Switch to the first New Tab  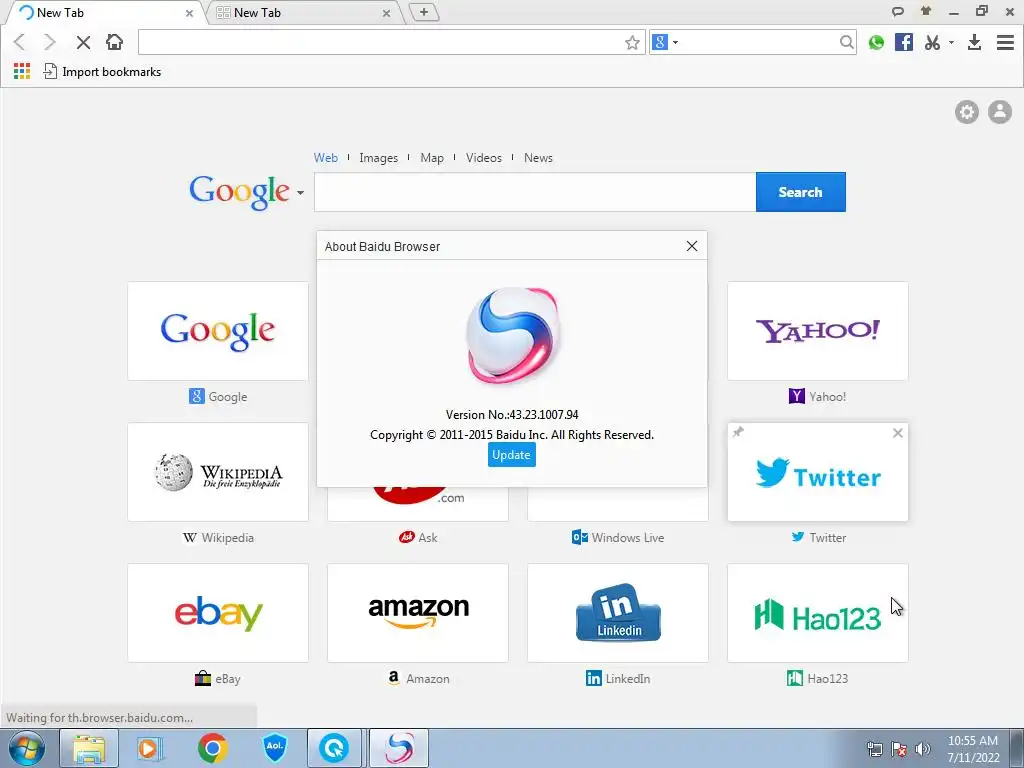[104, 12]
